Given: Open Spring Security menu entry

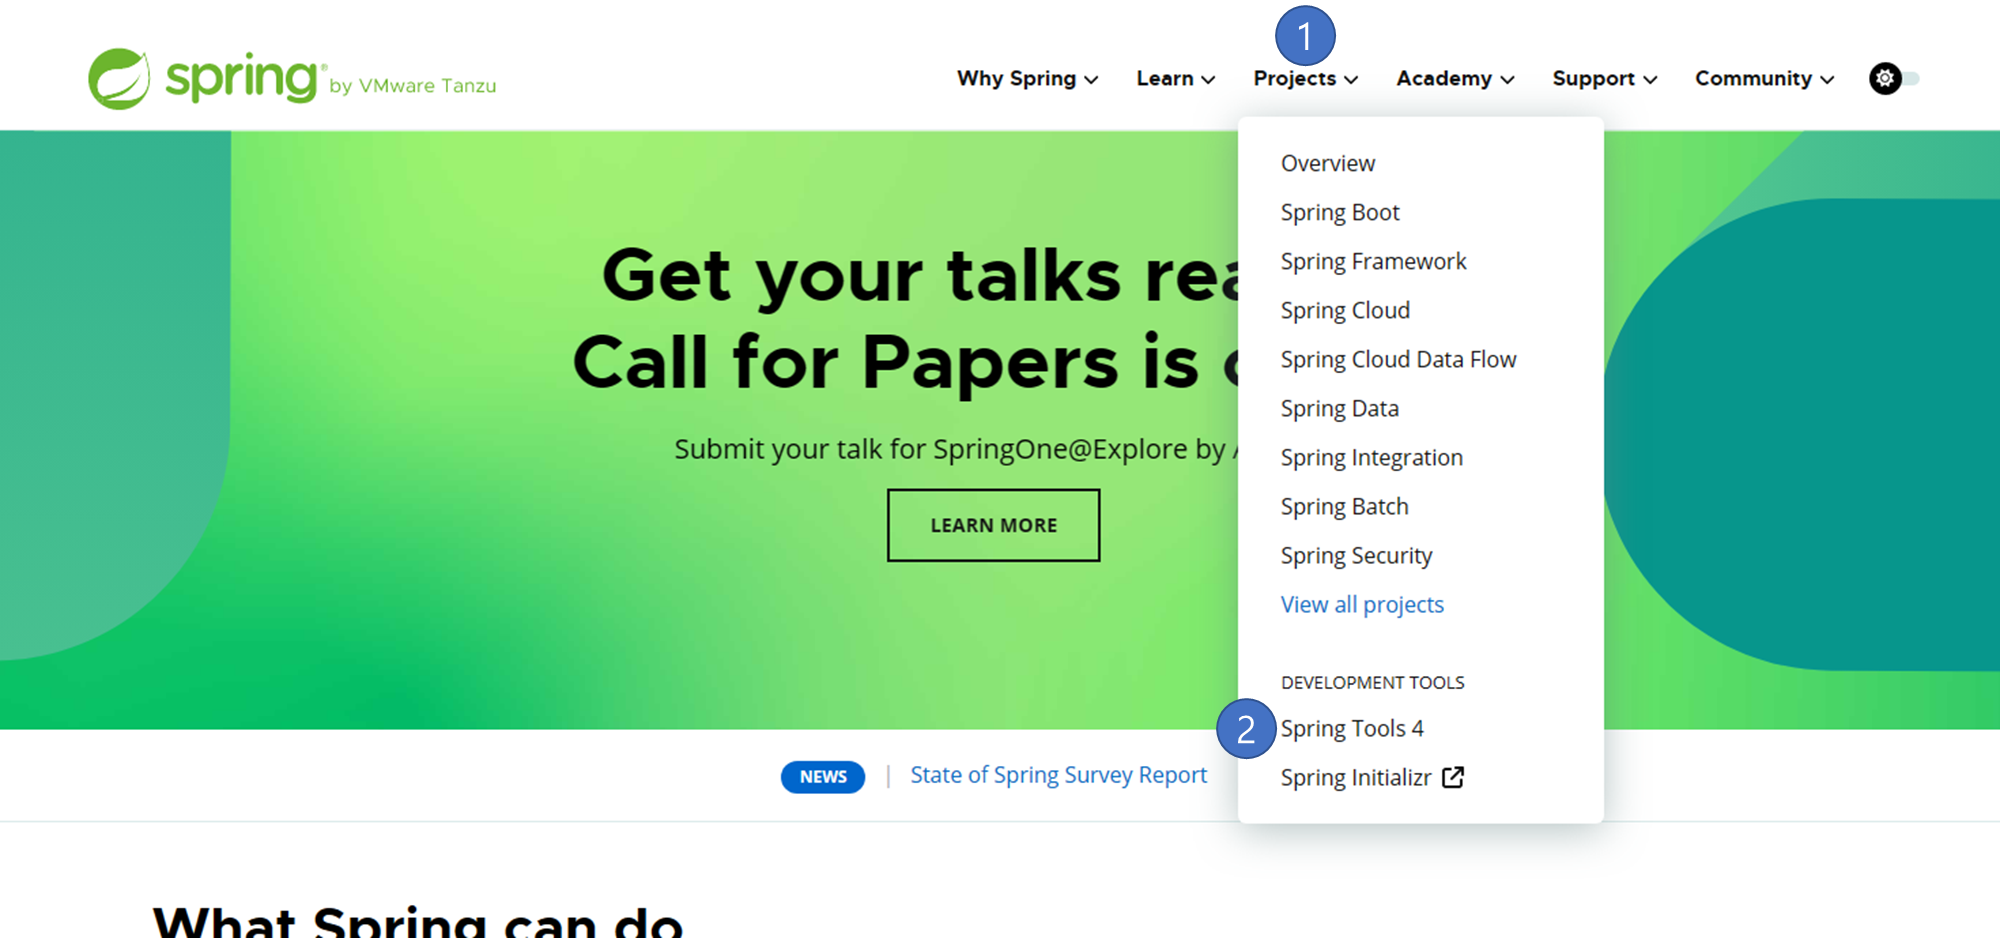Looking at the screenshot, I should 1356,555.
